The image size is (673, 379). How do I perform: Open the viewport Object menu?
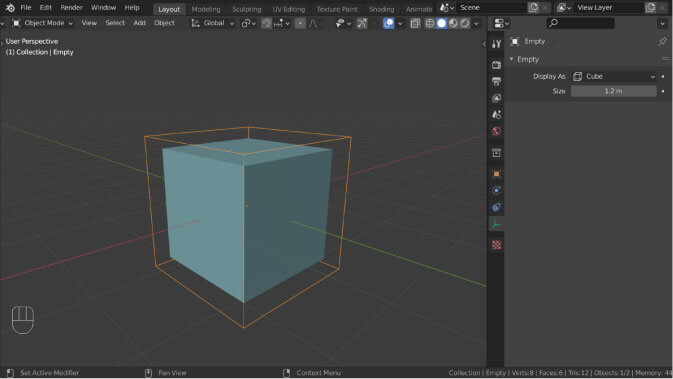pos(164,23)
